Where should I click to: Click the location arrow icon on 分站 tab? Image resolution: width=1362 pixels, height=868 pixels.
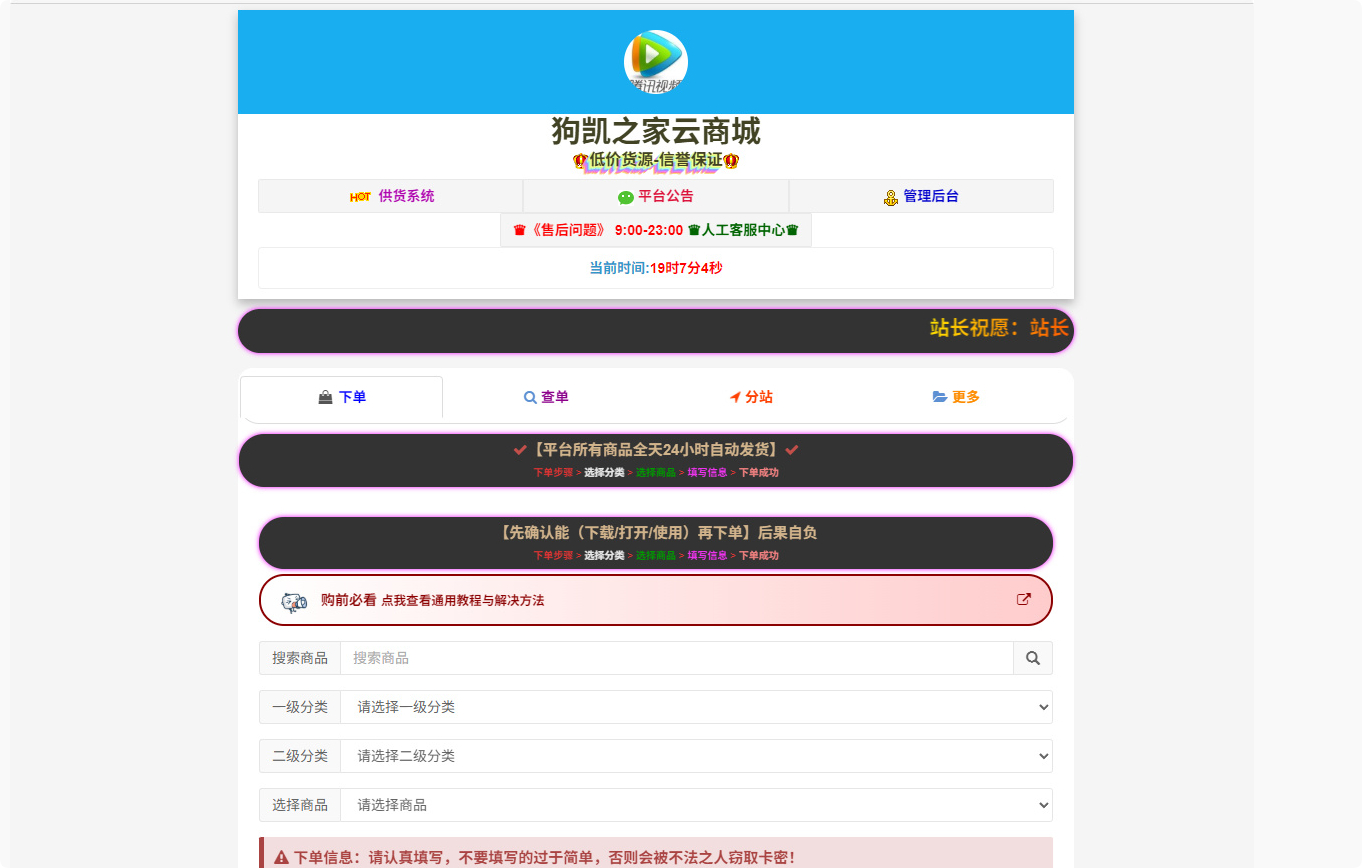point(735,397)
